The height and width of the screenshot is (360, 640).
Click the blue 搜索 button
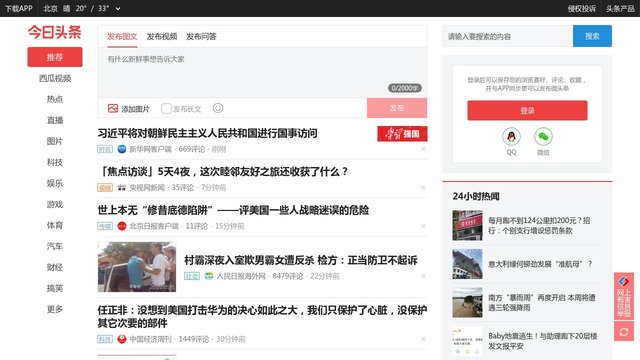click(x=592, y=36)
